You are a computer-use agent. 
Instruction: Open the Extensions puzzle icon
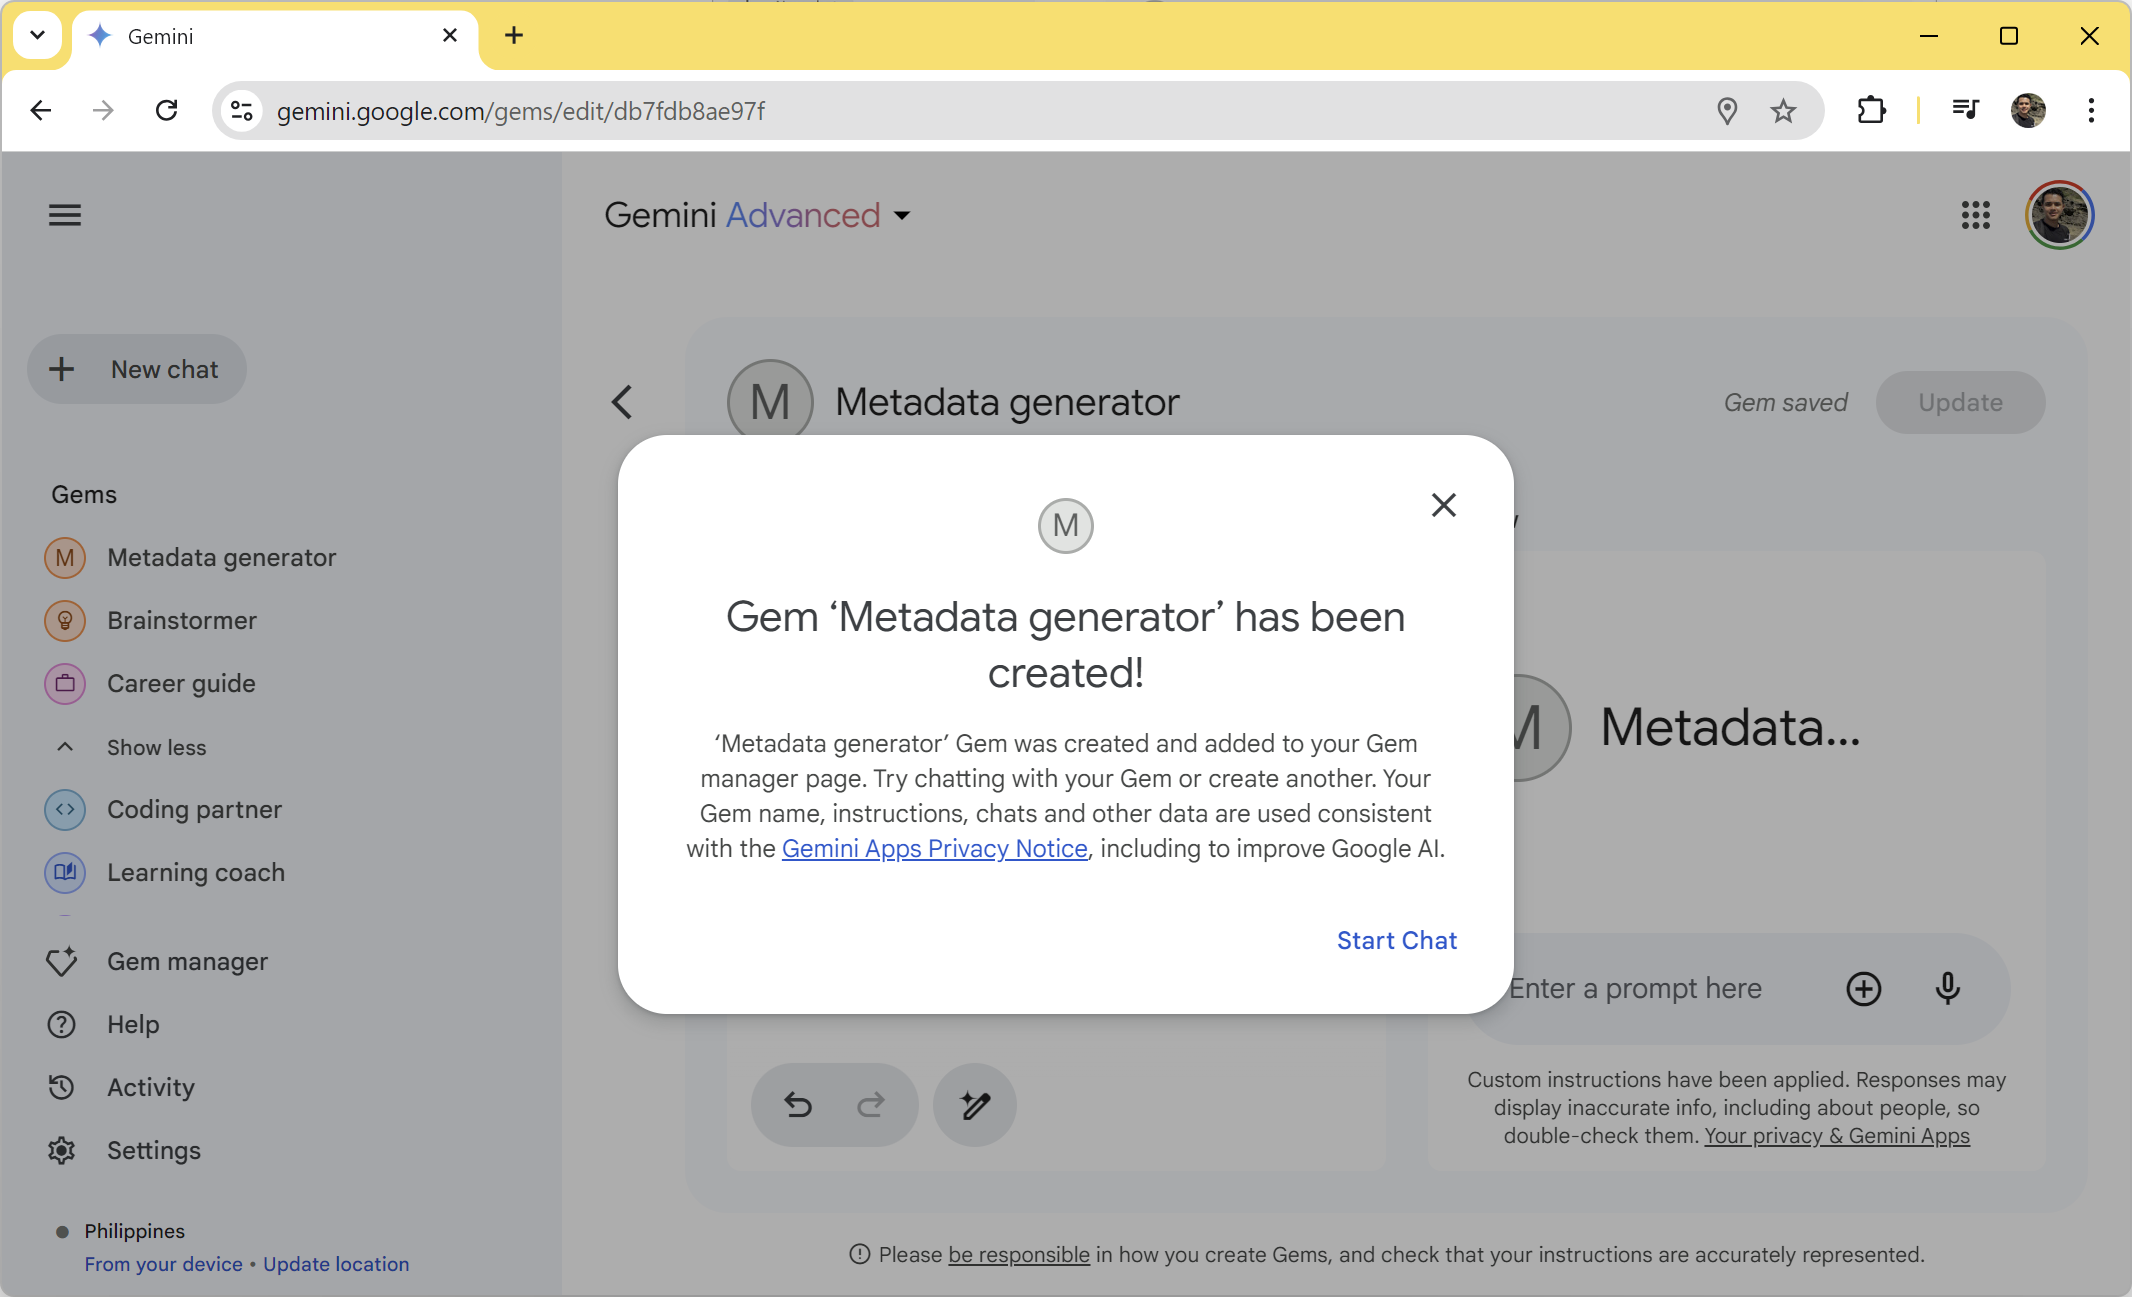coord(1871,110)
